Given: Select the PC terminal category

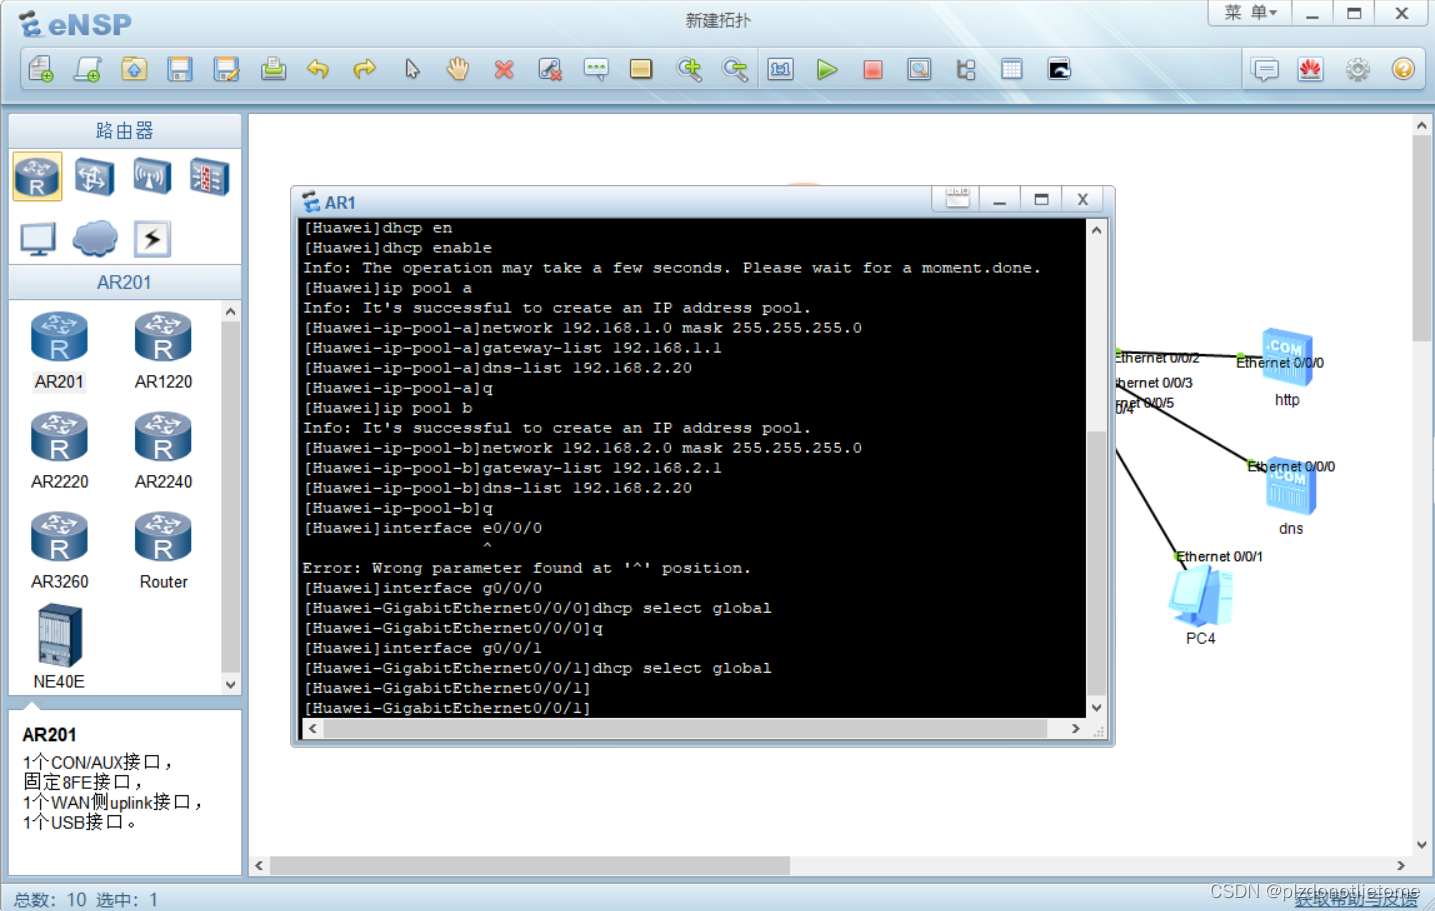Looking at the screenshot, I should (x=38, y=239).
